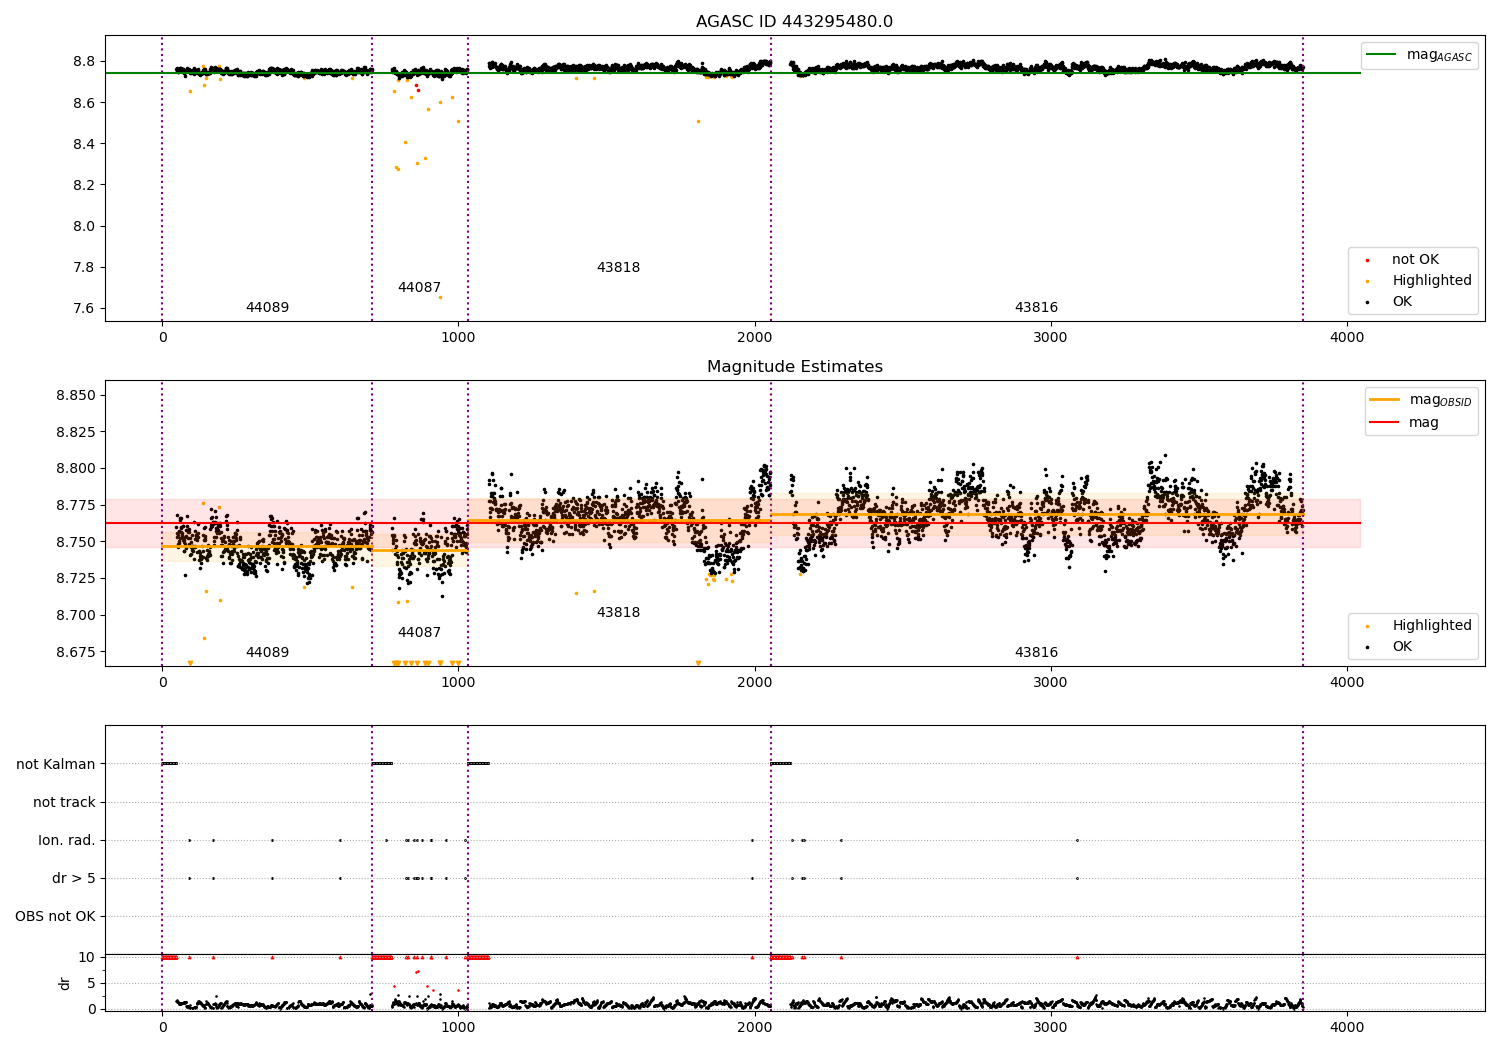Viewport: 1500px width, 1050px height.
Task: Click obsid label 43818 in the top plot
Action: click(x=618, y=268)
